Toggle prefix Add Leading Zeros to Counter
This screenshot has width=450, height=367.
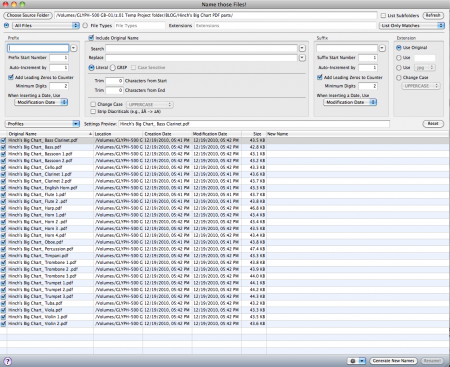[11, 77]
